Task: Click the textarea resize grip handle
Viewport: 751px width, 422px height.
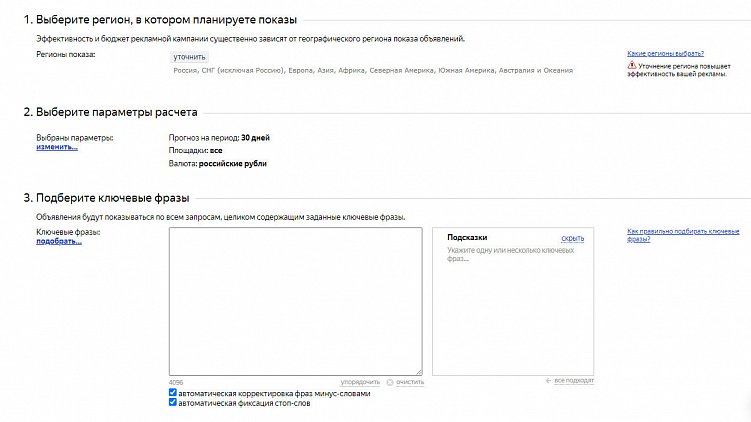Action: pos(419,372)
